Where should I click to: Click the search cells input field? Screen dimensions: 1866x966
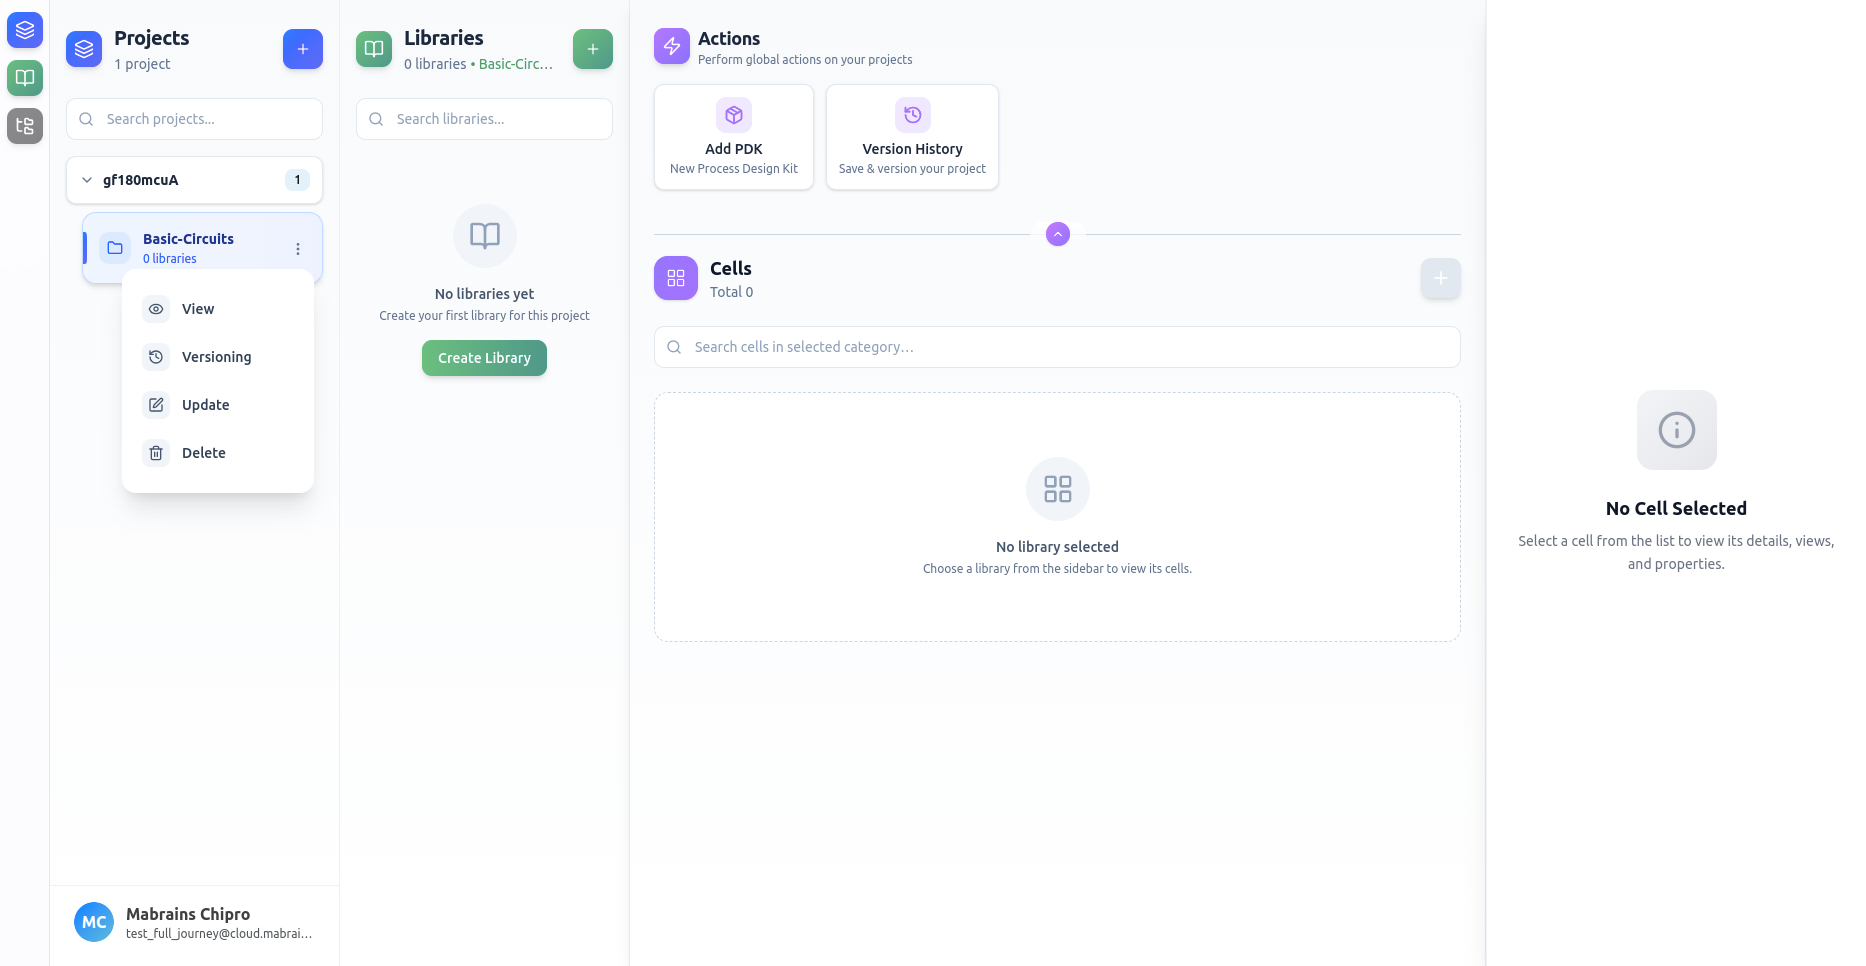(x=1056, y=347)
